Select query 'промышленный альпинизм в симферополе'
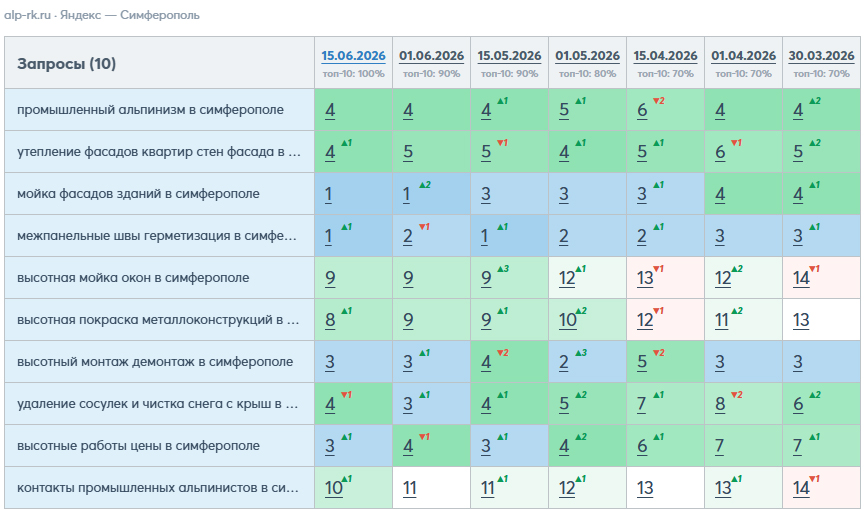The width and height of the screenshot is (866, 510). coord(150,109)
